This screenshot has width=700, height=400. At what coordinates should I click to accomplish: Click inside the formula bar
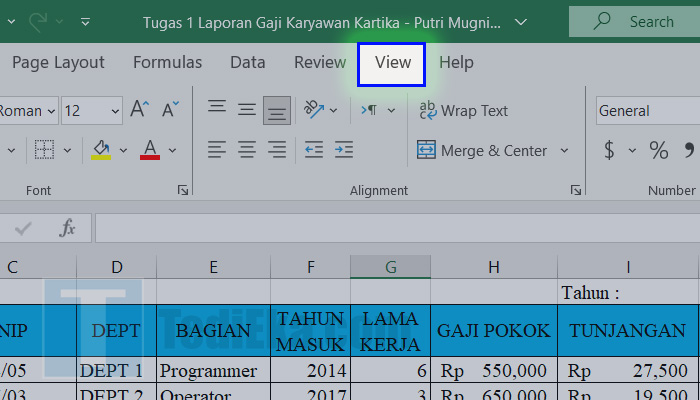tap(397, 228)
